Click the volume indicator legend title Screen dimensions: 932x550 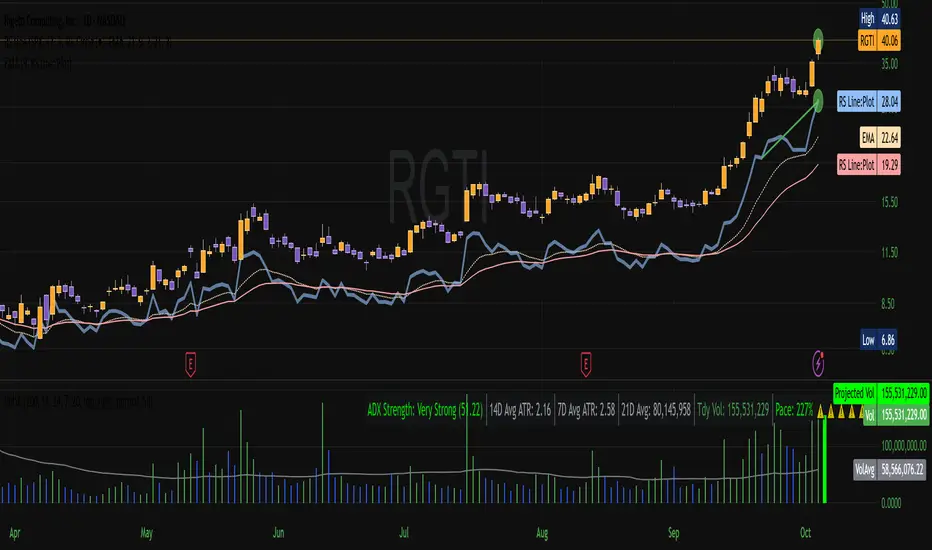[x=77, y=403]
